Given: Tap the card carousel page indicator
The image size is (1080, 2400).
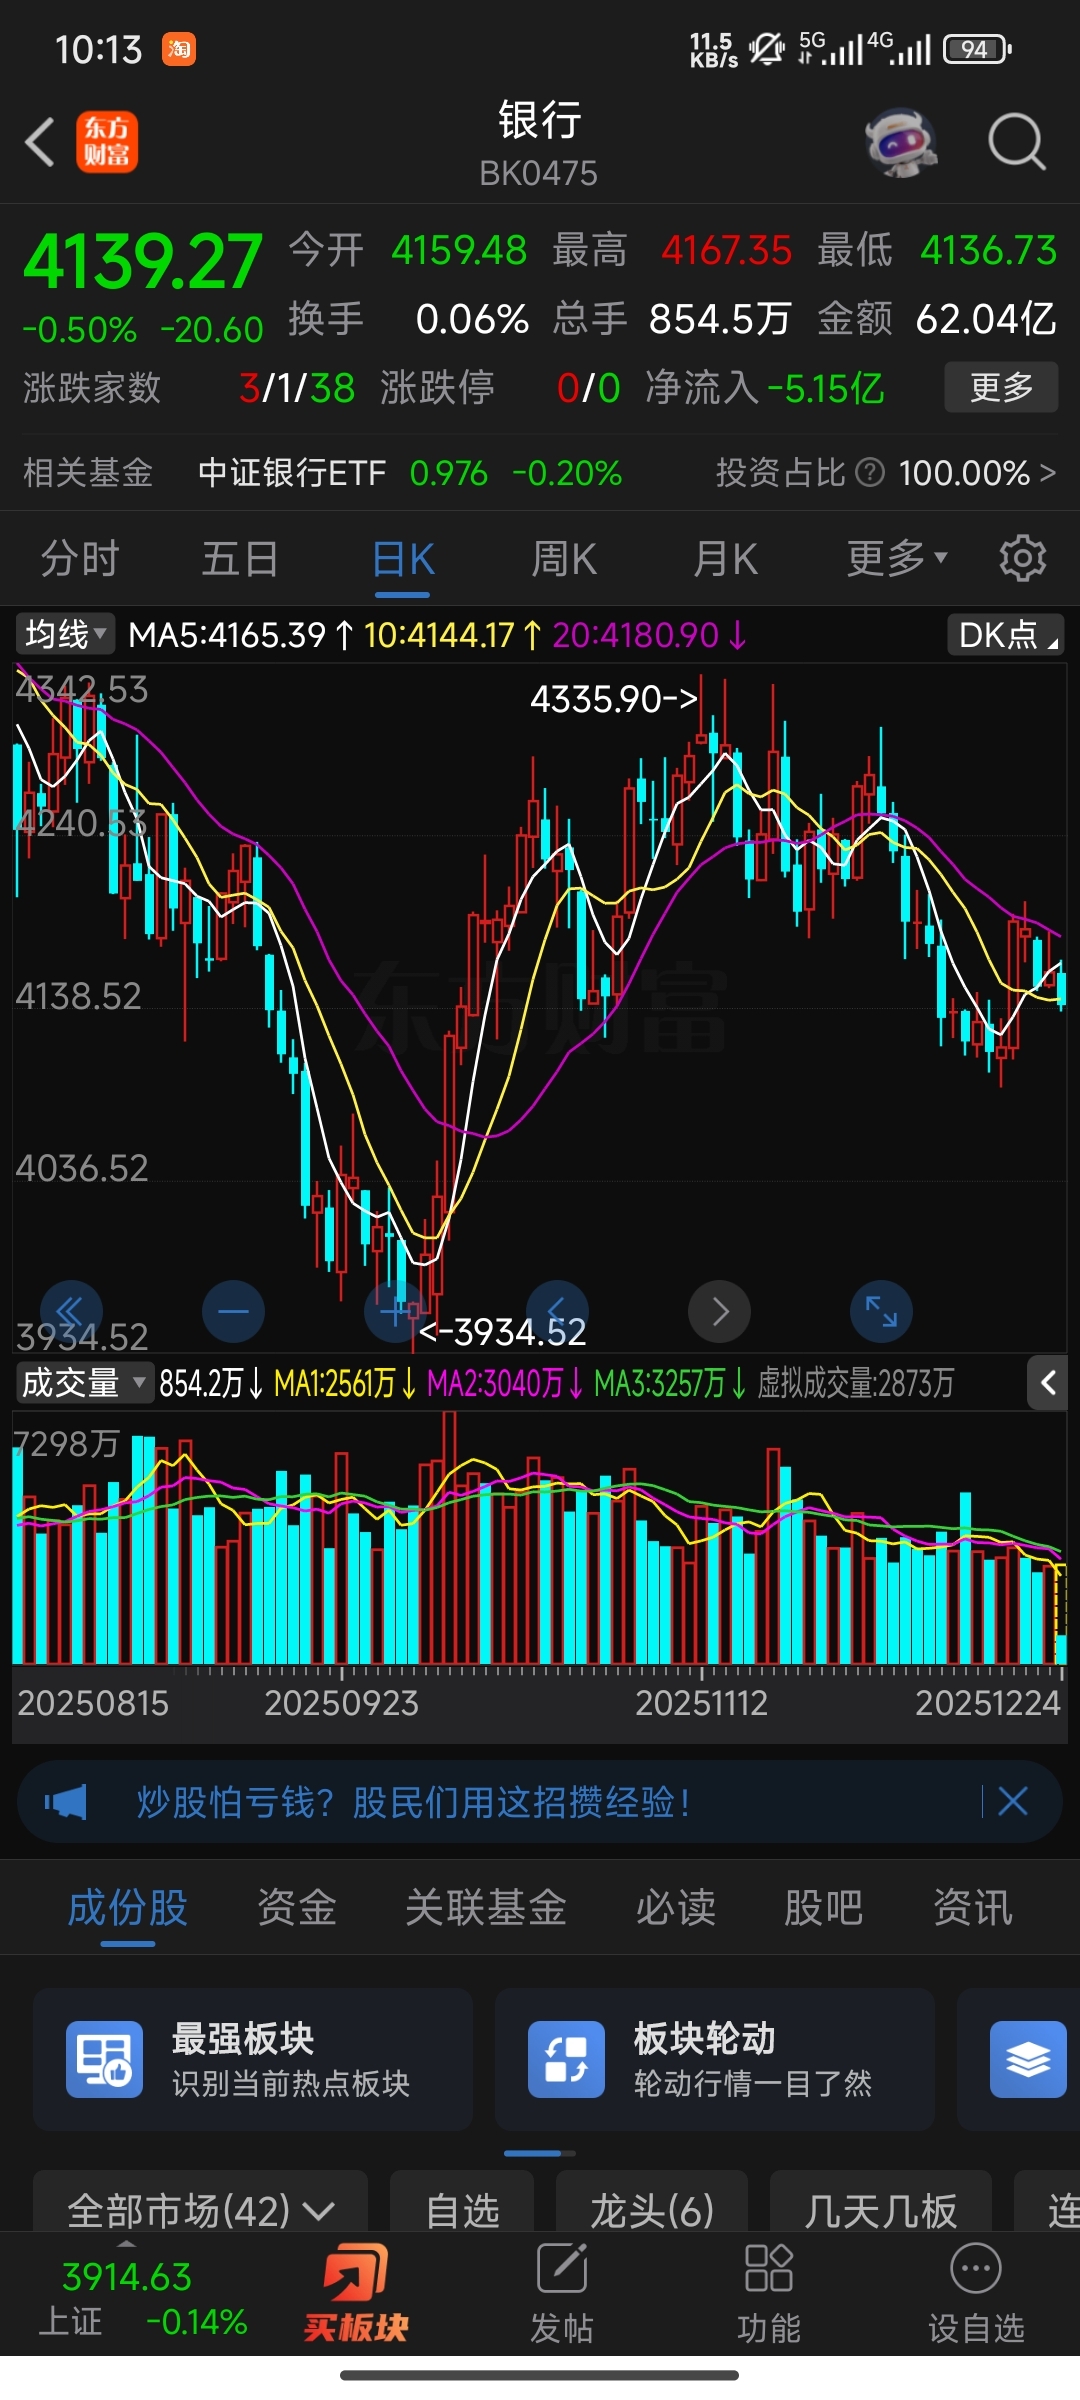Looking at the screenshot, I should 540,2153.
